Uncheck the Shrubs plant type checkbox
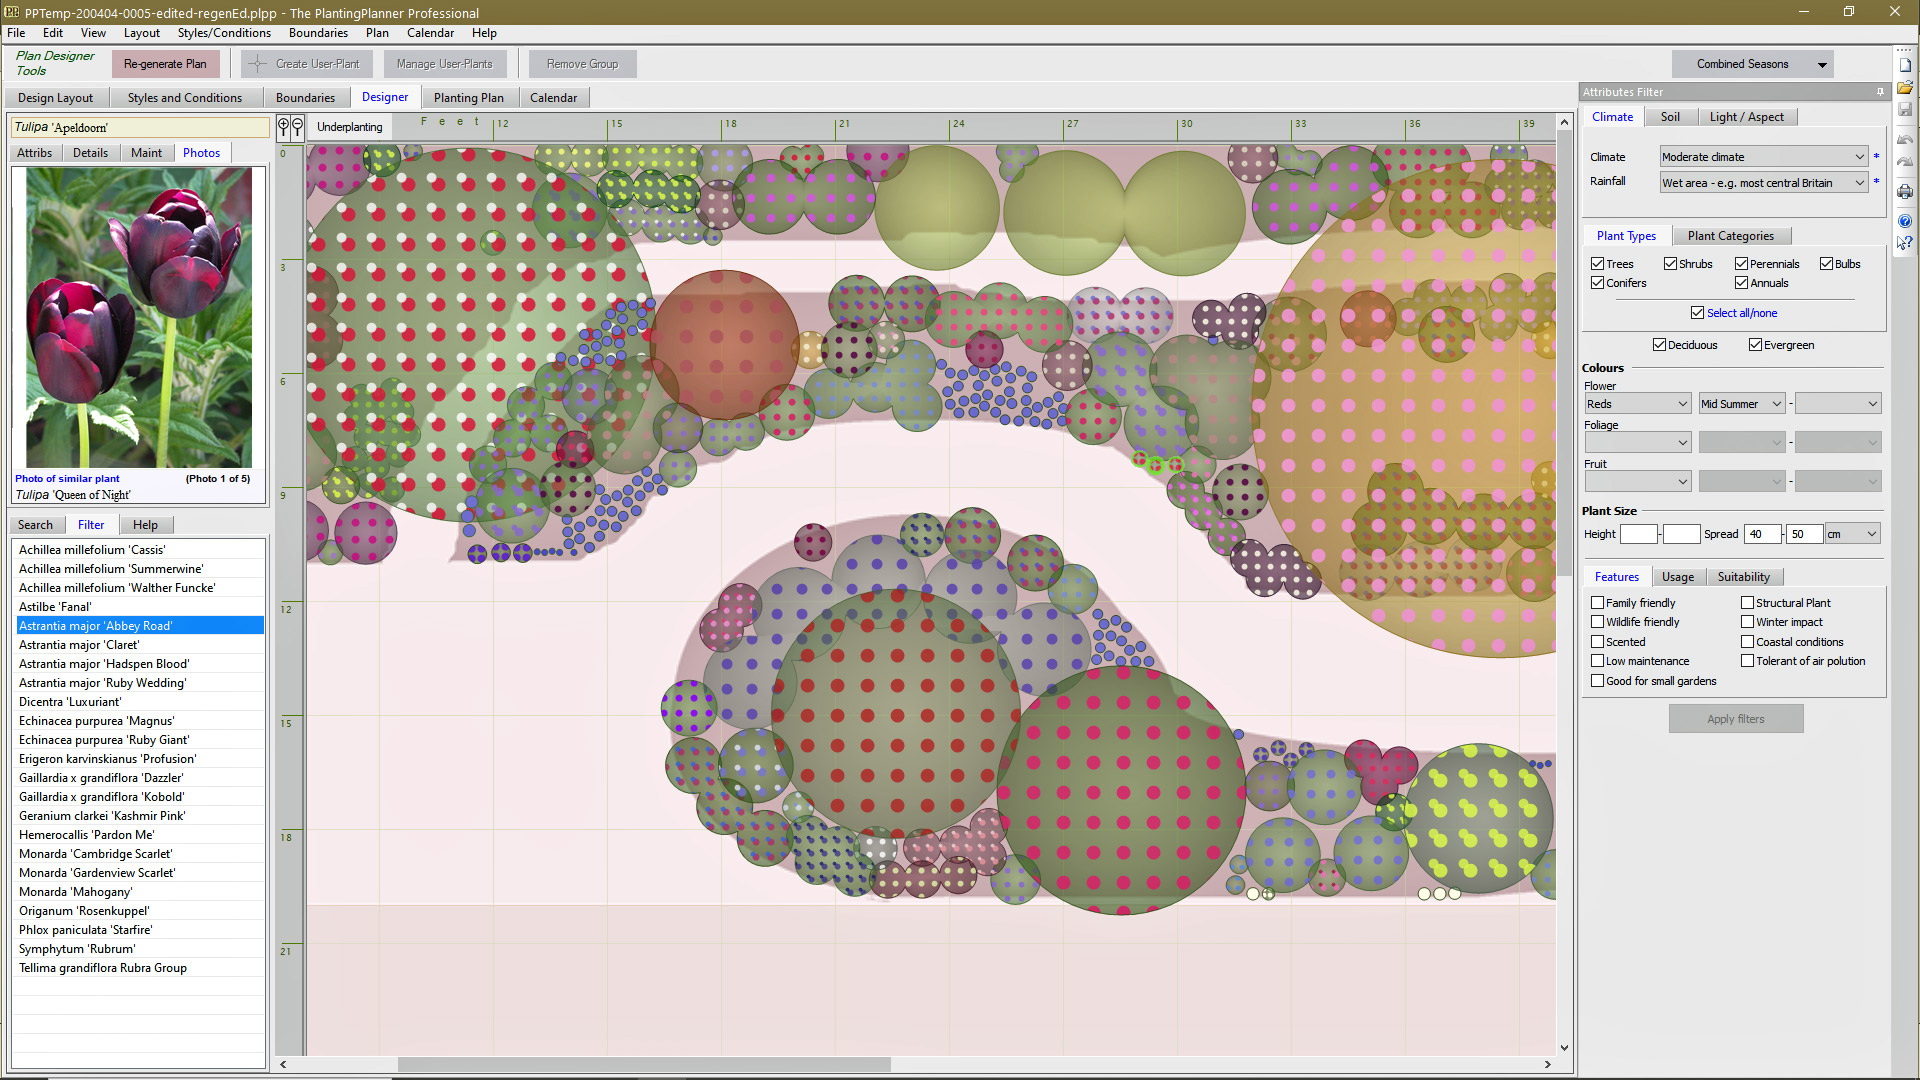1920x1080 pixels. click(x=1670, y=264)
